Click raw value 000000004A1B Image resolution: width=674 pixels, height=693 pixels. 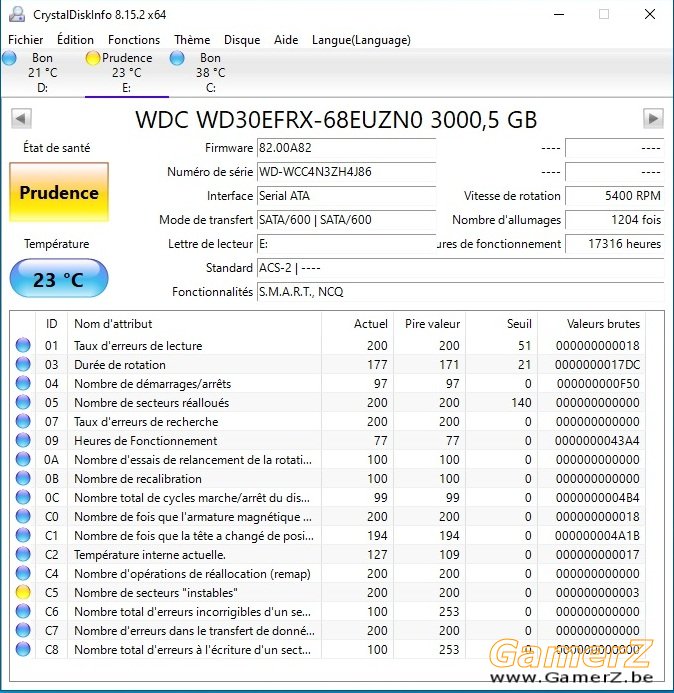click(597, 536)
